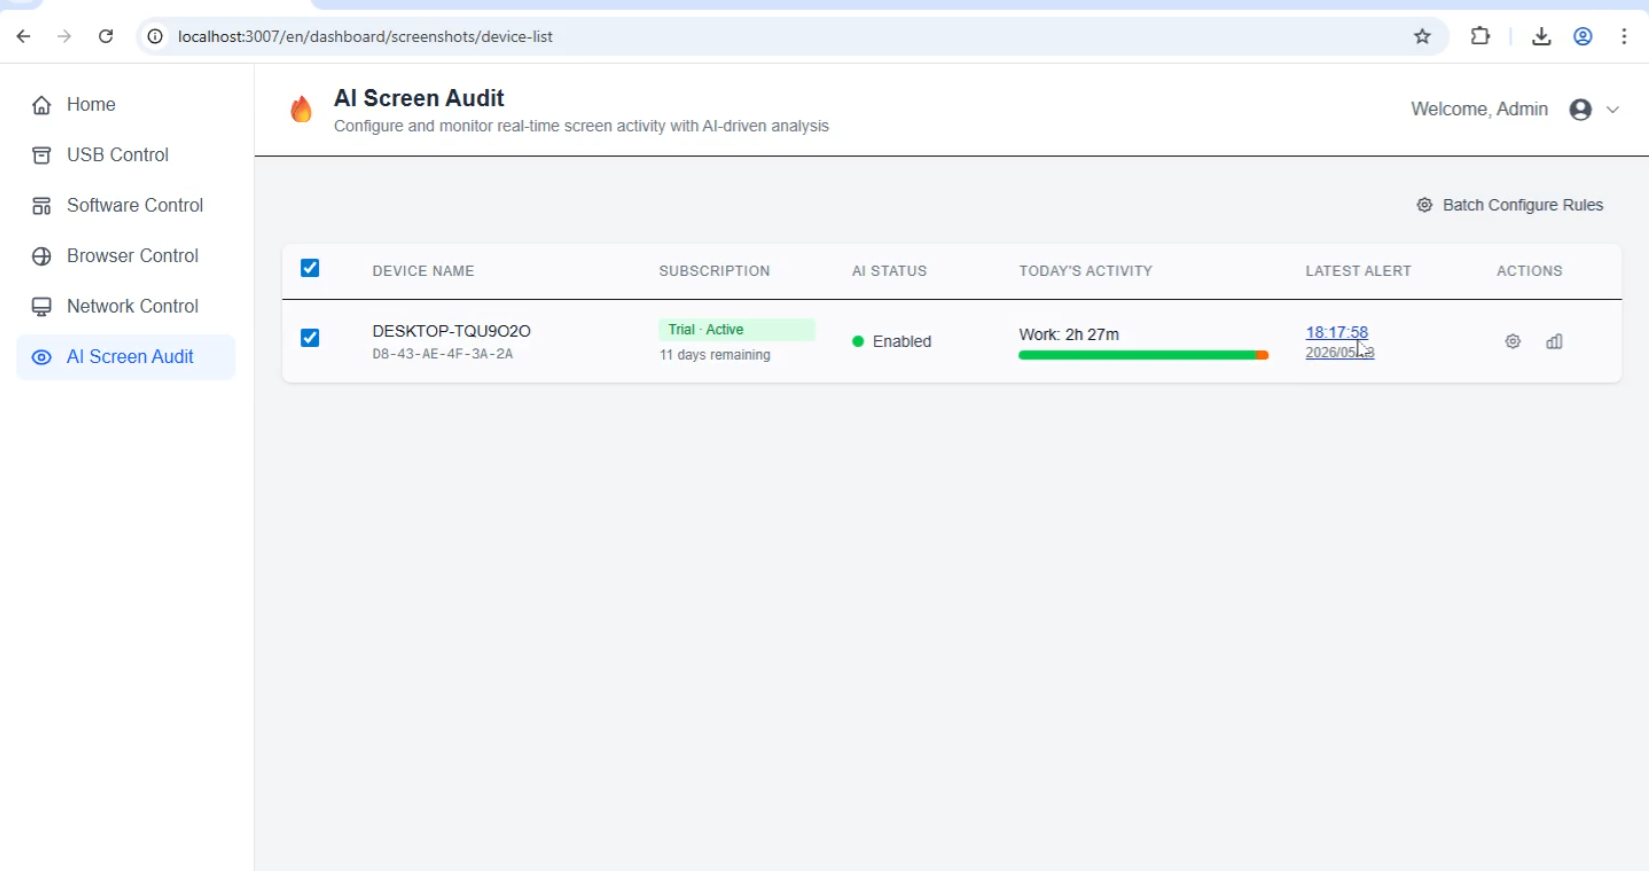Click the Admin user avatar icon
The width and height of the screenshot is (1649, 871).
coord(1581,110)
